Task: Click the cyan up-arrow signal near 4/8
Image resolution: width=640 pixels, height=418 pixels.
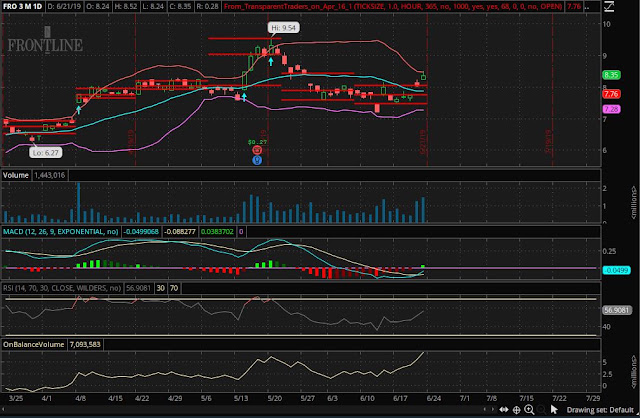Action: coord(78,110)
